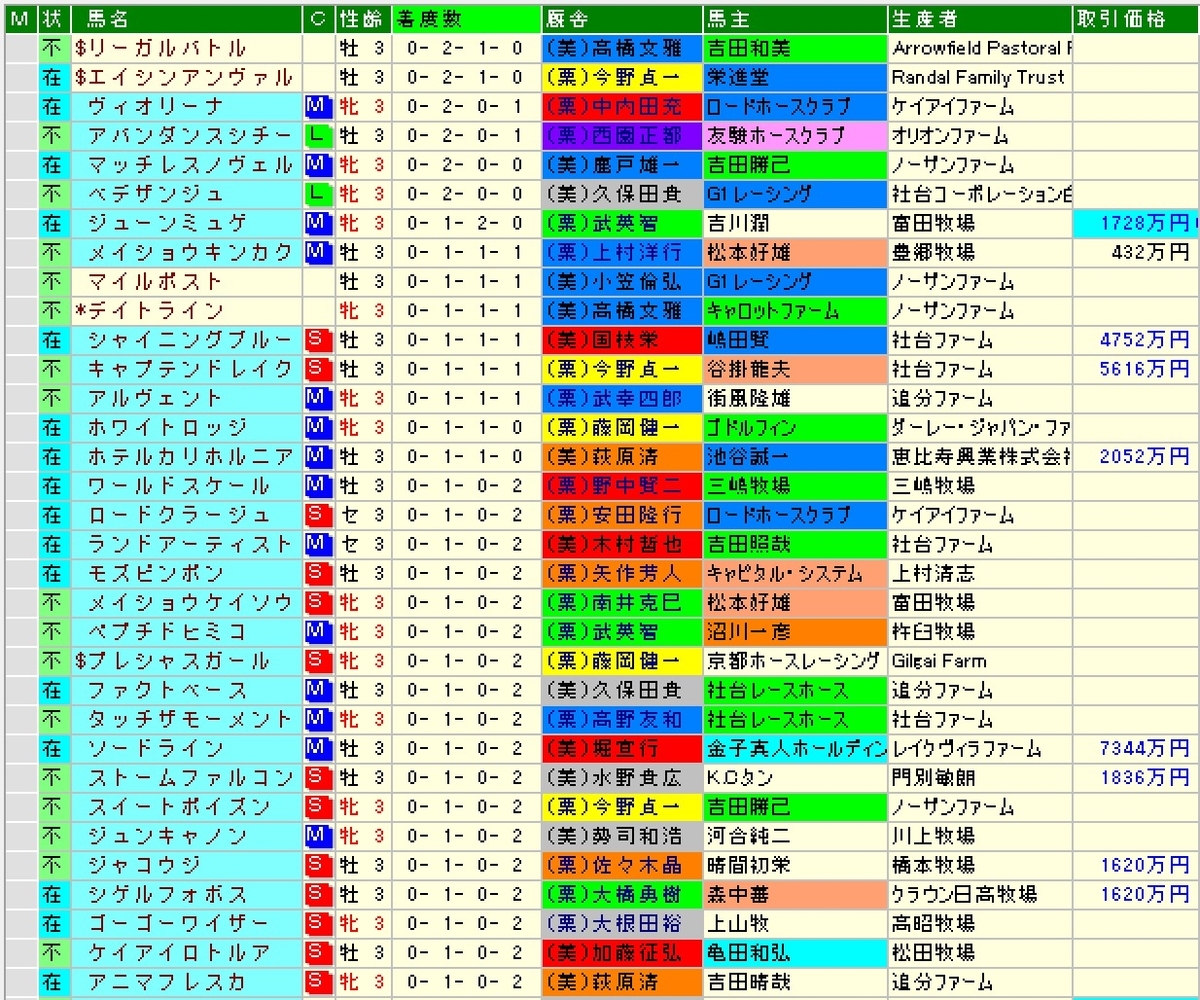Click the M badge in アルヴェント row
The image size is (1200, 1000).
click(x=317, y=398)
